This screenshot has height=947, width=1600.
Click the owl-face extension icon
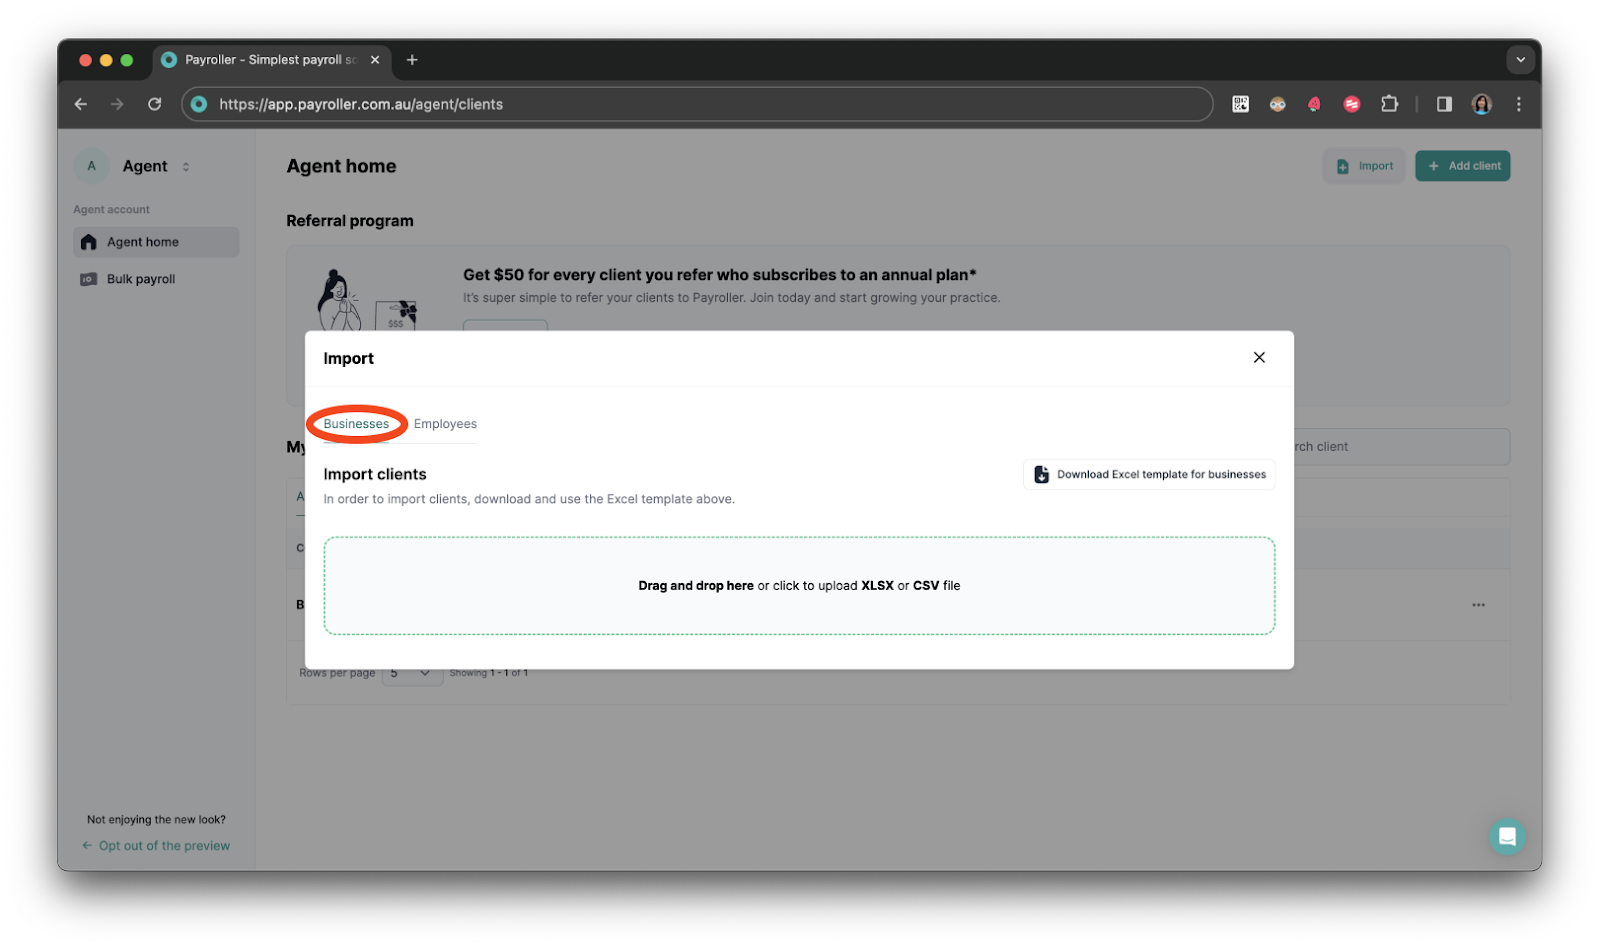coord(1277,104)
